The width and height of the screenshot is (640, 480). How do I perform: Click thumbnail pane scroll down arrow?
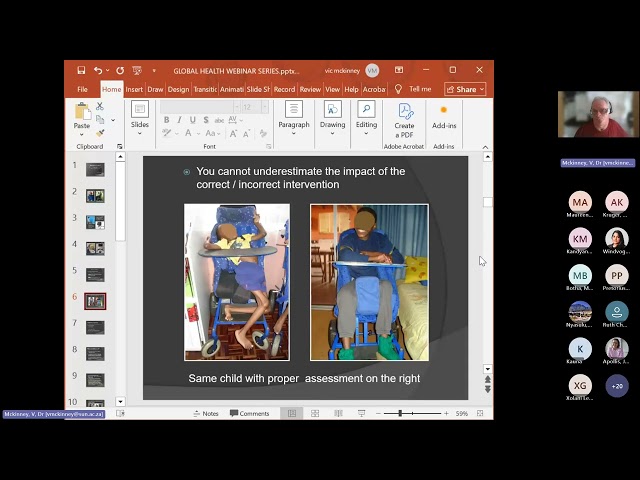(120, 402)
